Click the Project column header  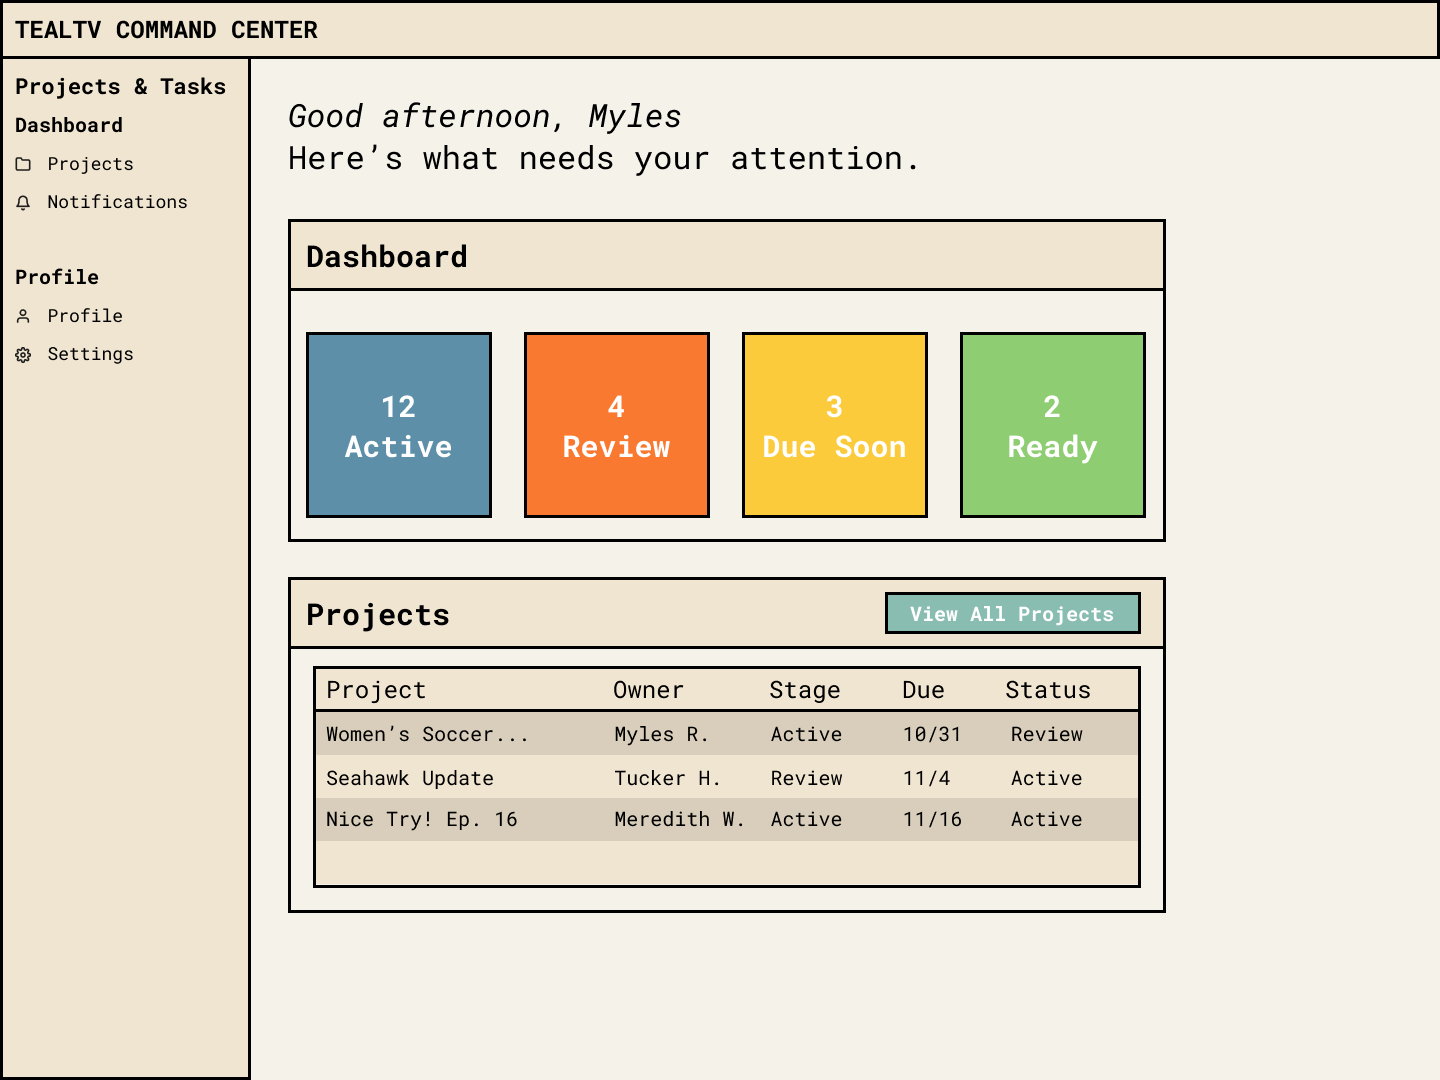376,690
